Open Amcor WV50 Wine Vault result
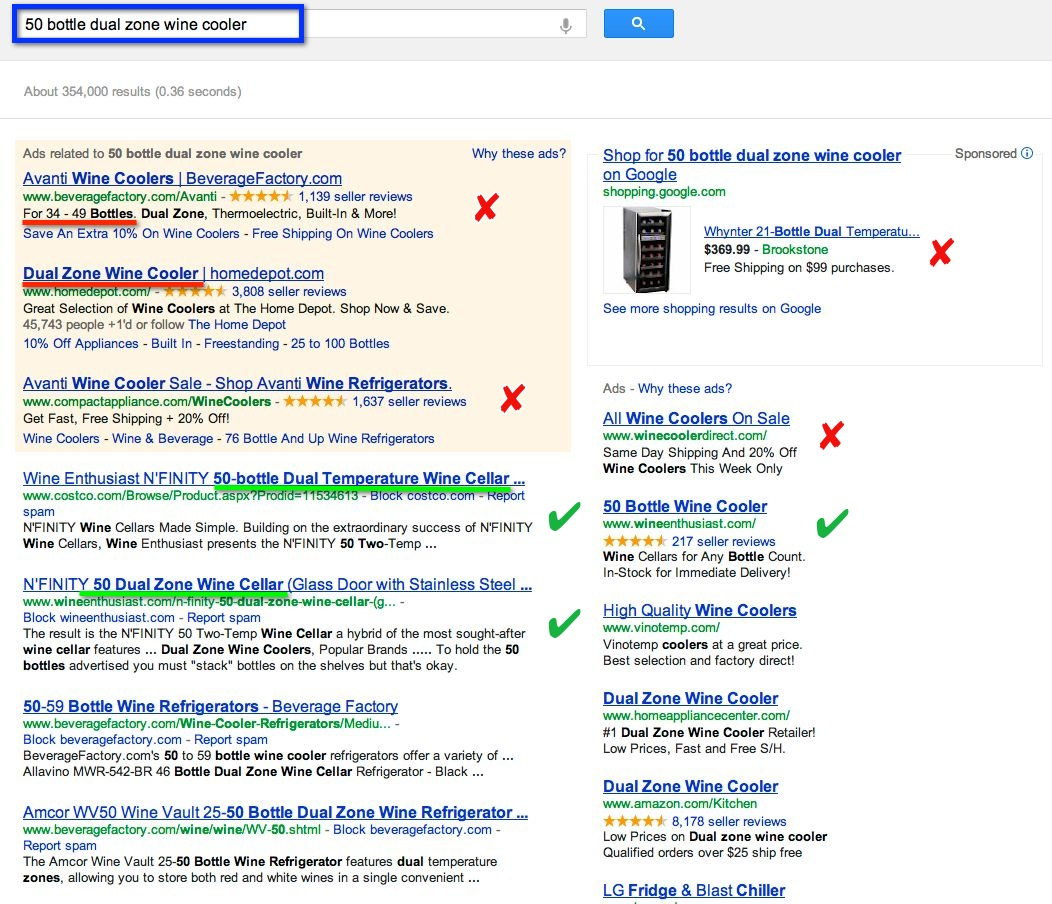The height and width of the screenshot is (904, 1052). coord(275,812)
